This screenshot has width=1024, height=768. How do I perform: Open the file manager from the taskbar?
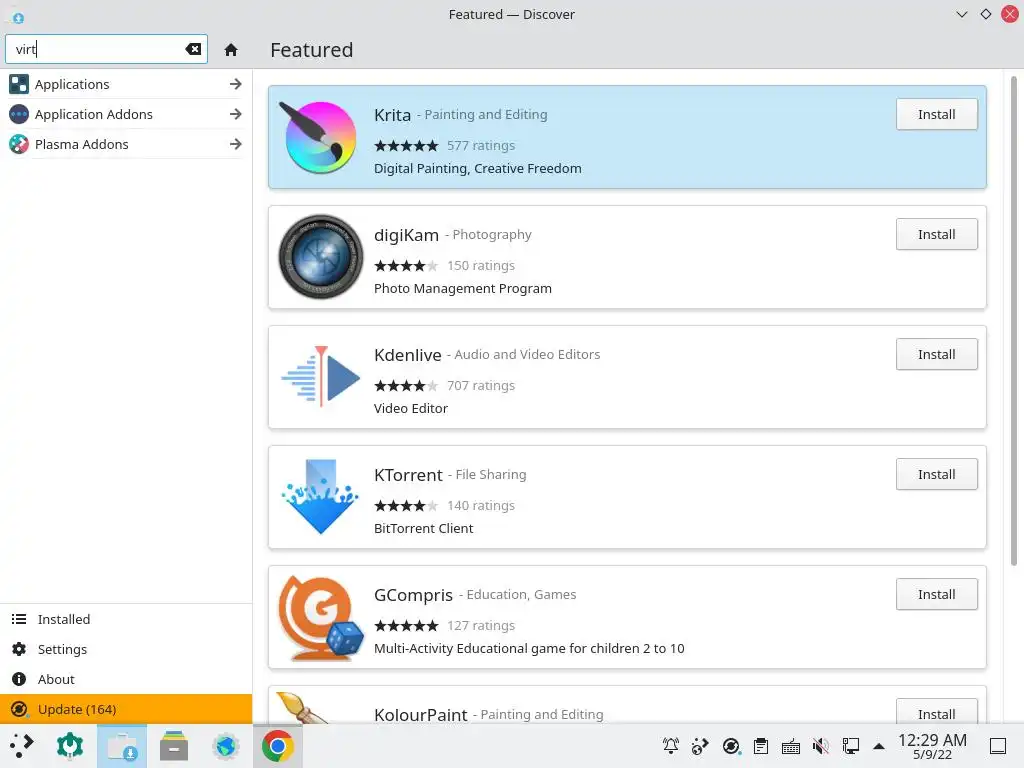coord(174,746)
